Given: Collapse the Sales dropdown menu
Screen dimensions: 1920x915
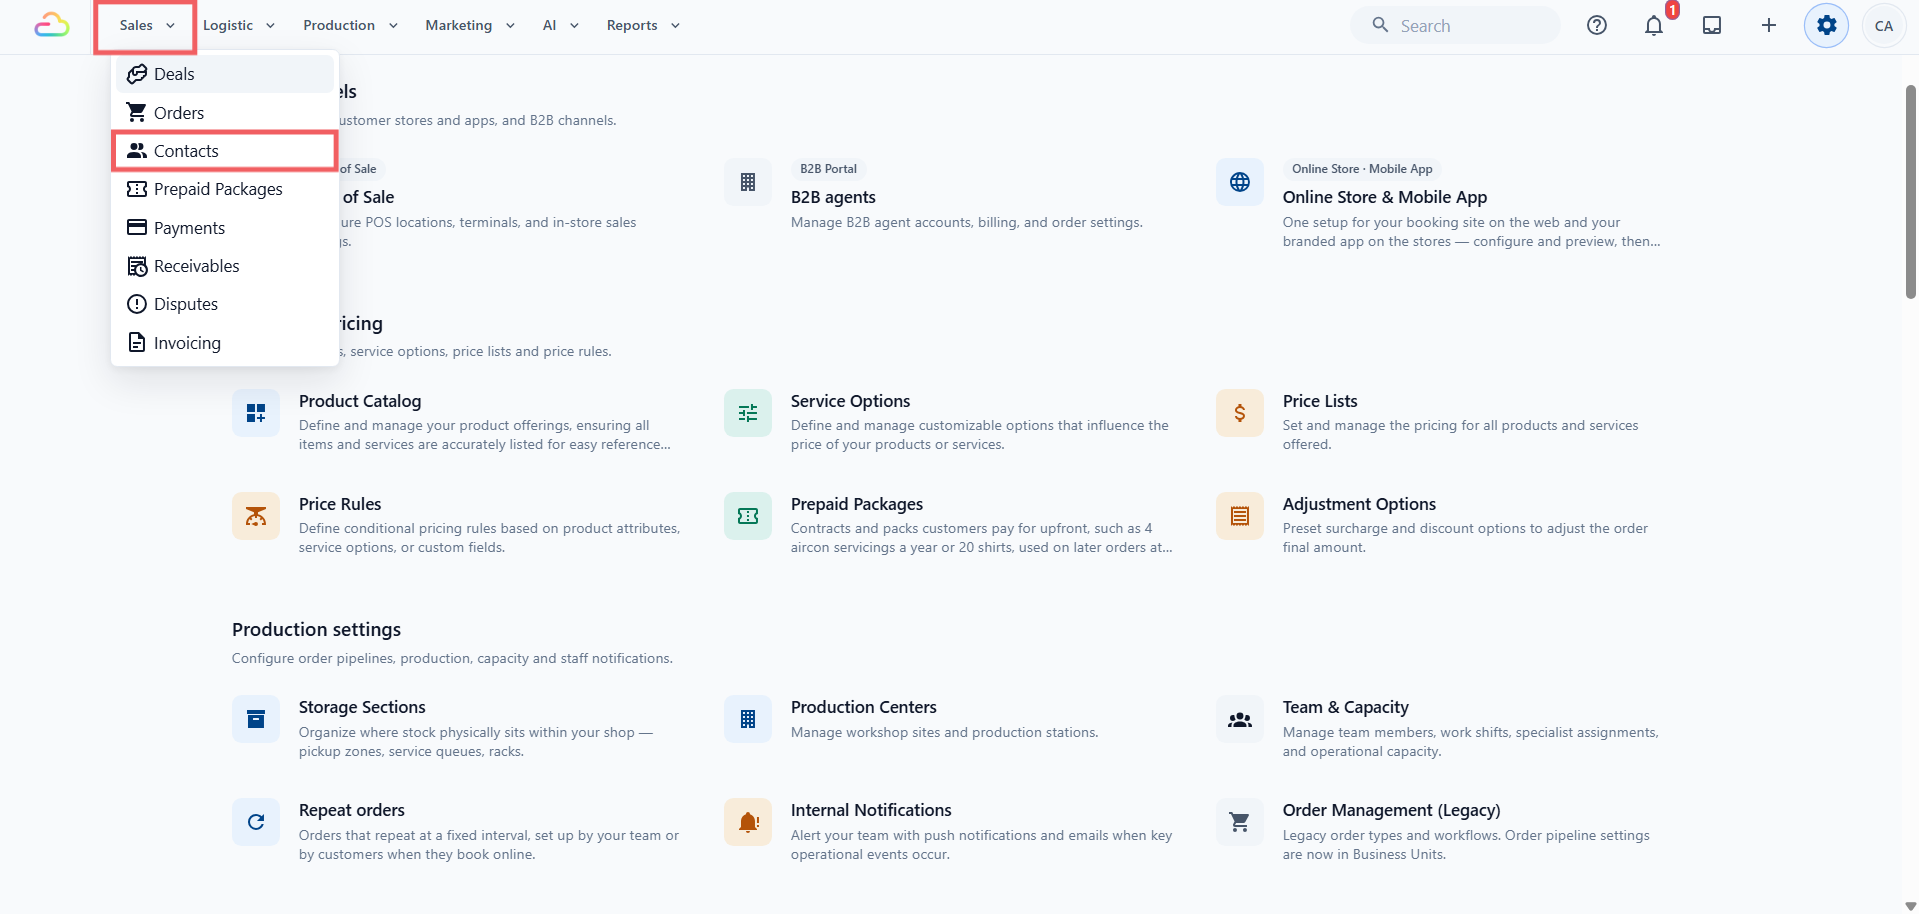Looking at the screenshot, I should [x=146, y=25].
